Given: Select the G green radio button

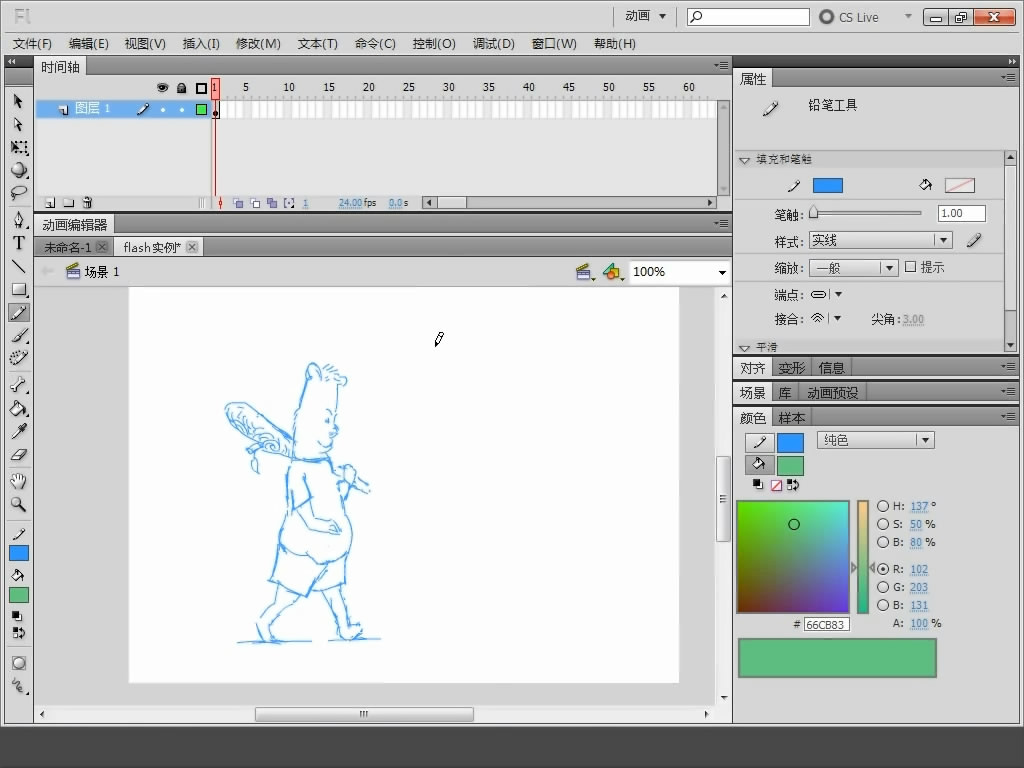Looking at the screenshot, I should click(883, 587).
